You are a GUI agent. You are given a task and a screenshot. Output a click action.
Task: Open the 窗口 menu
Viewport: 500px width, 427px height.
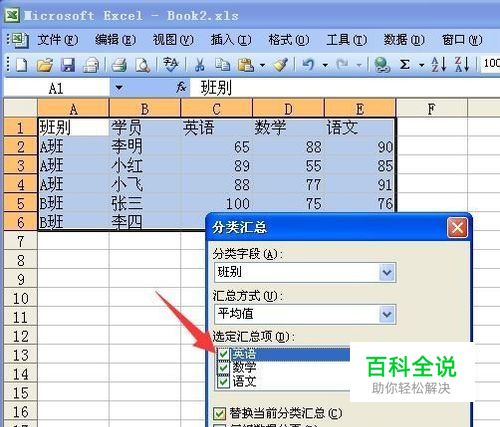pyautogui.click(x=462, y=40)
